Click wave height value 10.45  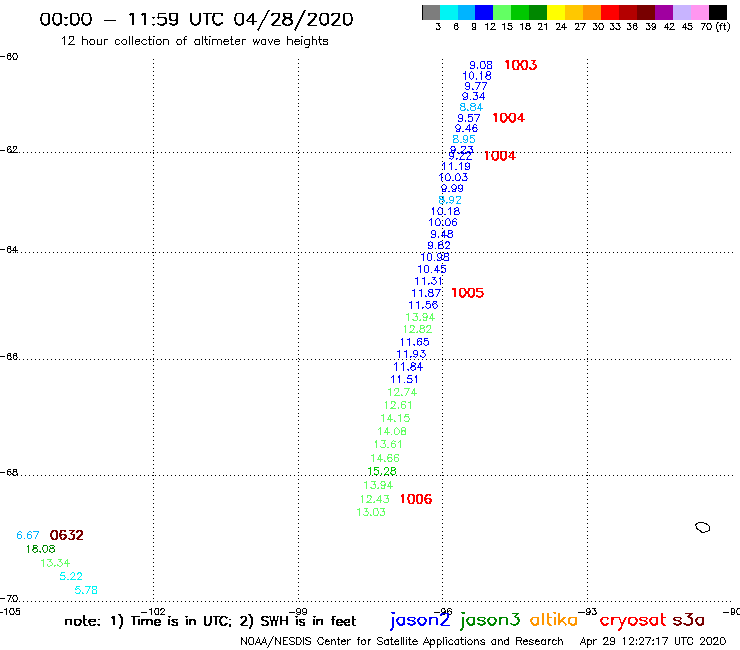click(432, 269)
